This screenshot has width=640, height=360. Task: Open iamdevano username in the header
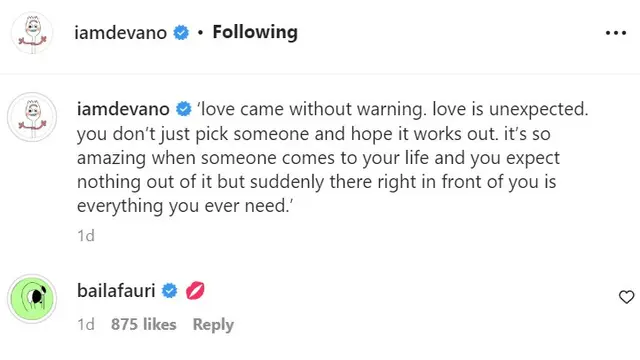tap(120, 33)
